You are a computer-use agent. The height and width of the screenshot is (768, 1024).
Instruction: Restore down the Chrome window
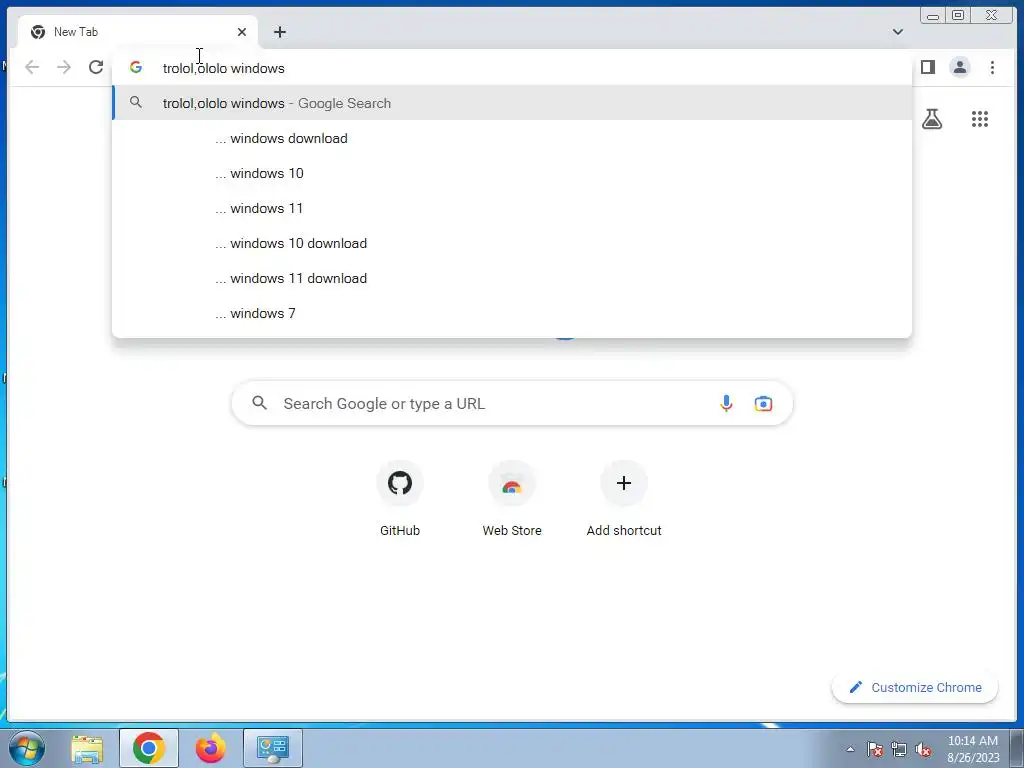(x=958, y=16)
